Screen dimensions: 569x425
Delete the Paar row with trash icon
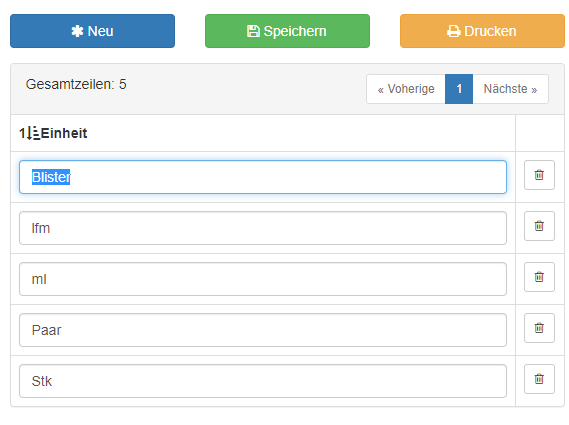click(539, 328)
